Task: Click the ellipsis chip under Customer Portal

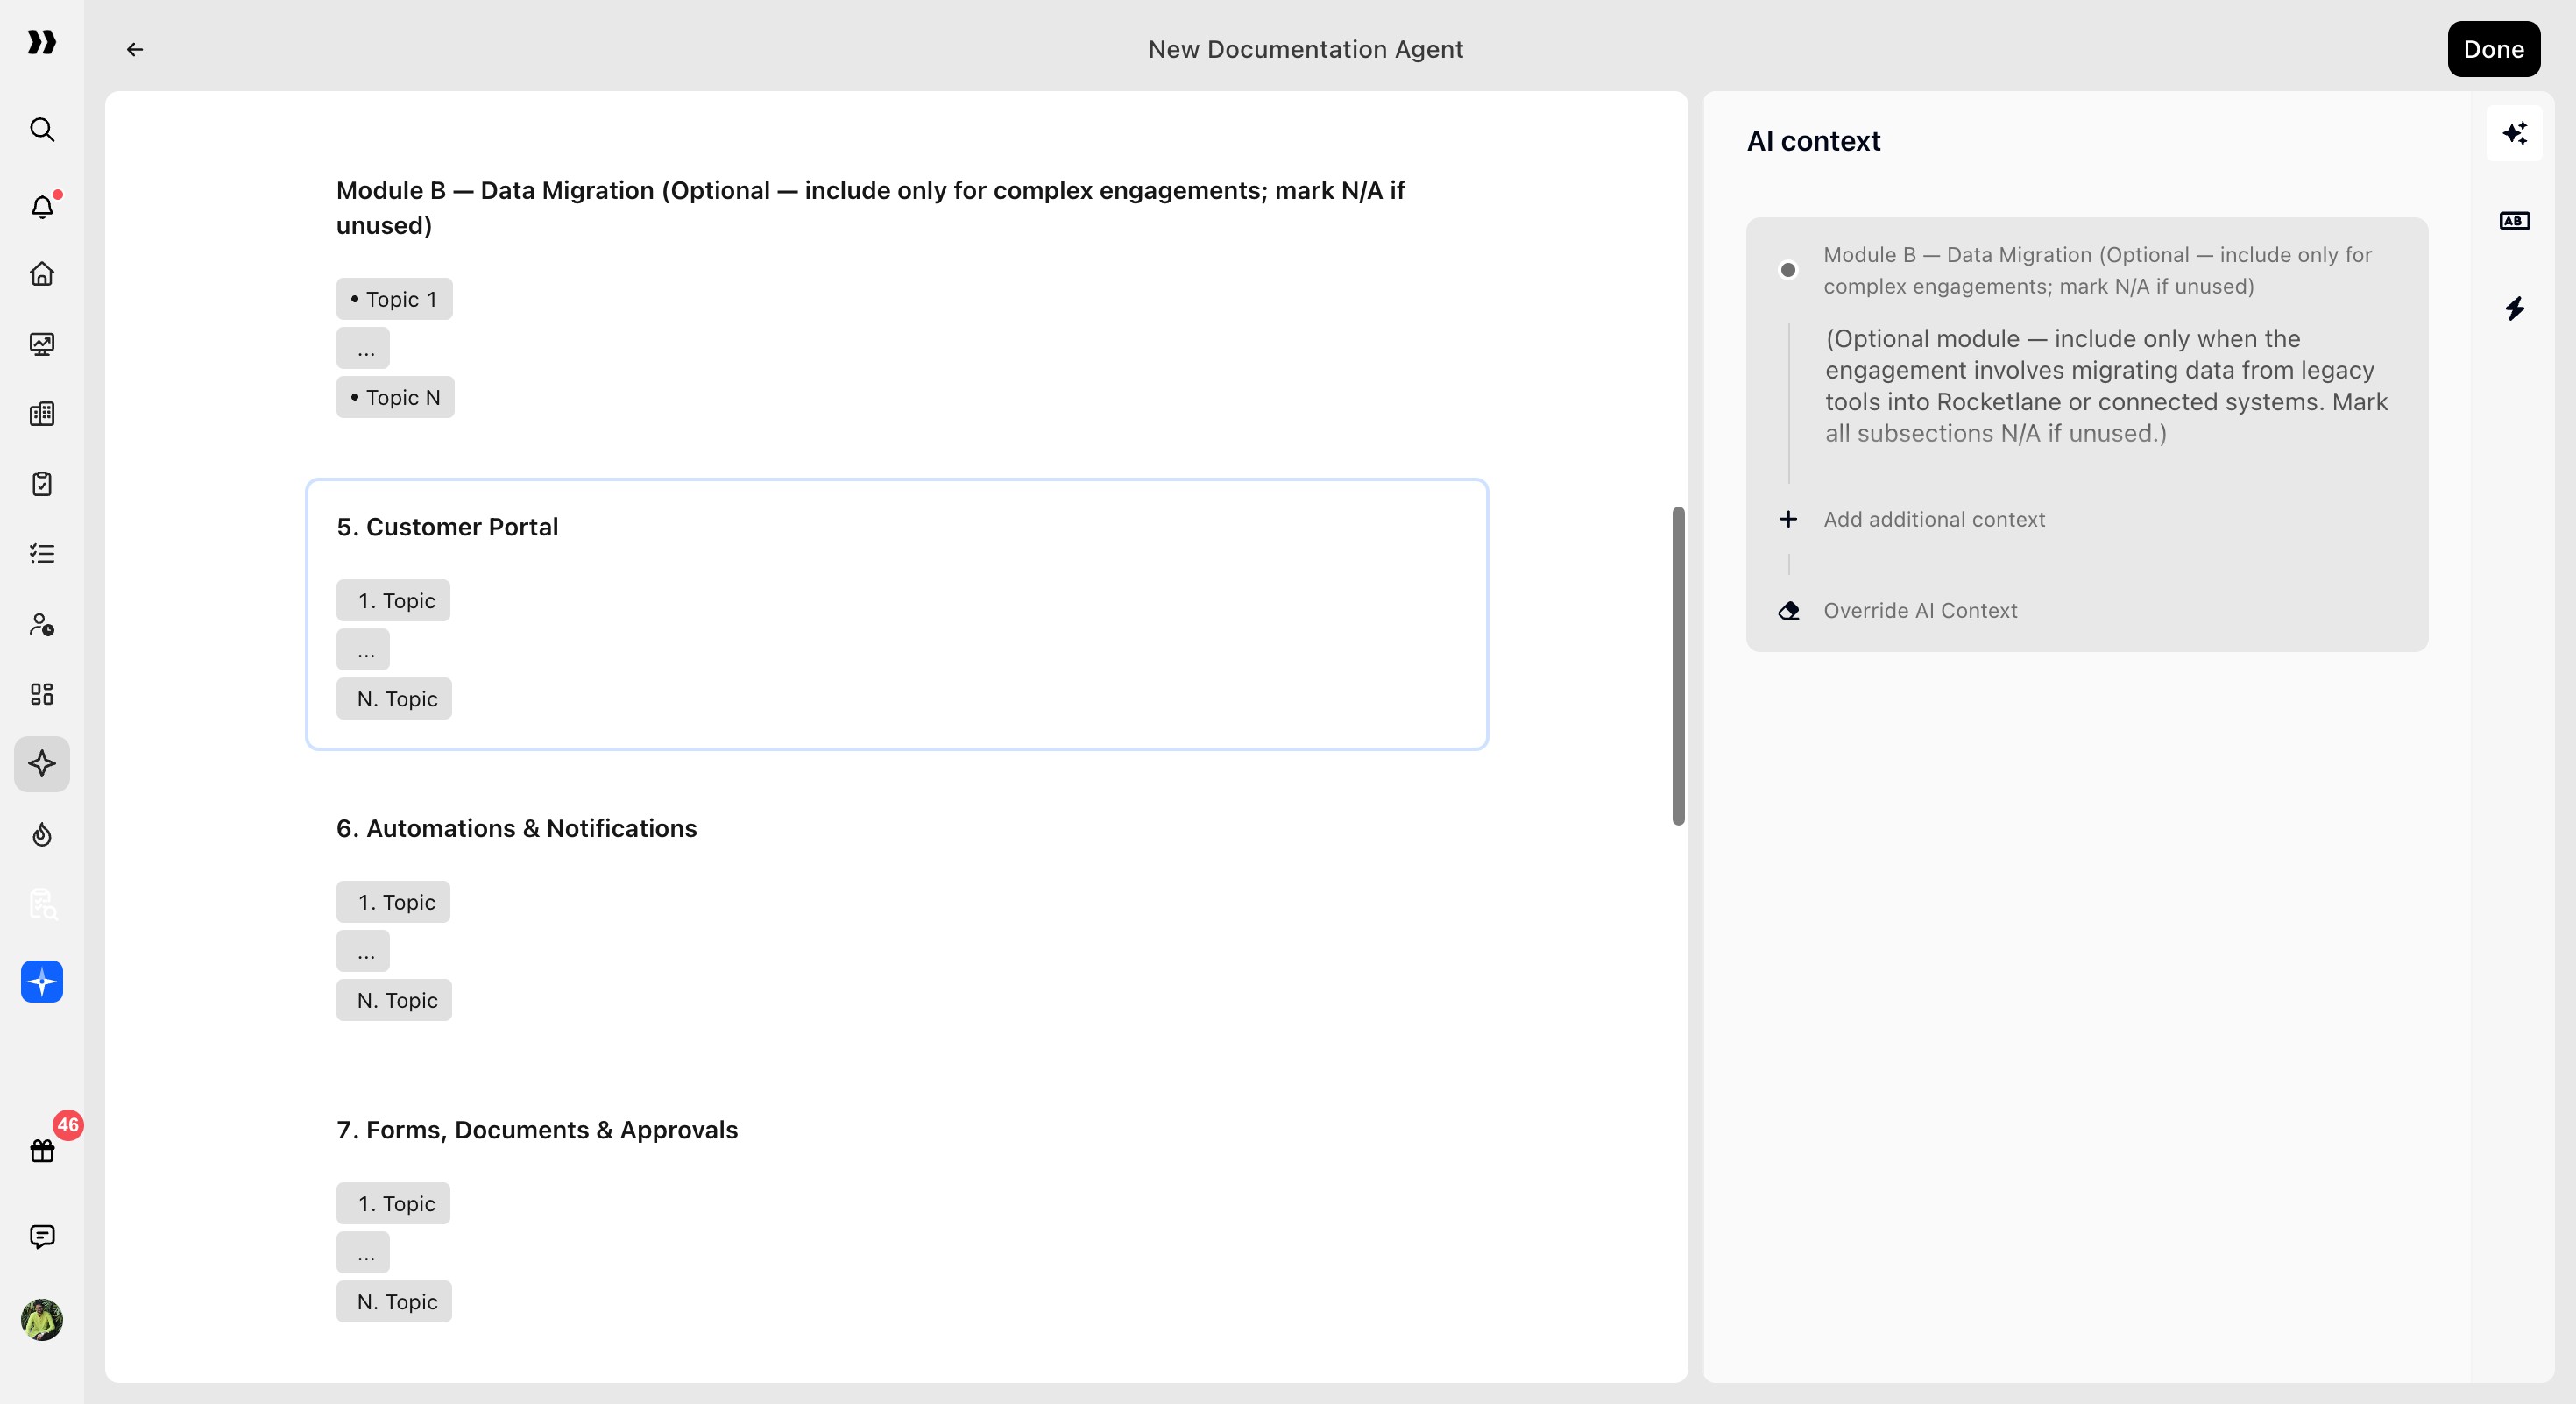Action: 363,650
